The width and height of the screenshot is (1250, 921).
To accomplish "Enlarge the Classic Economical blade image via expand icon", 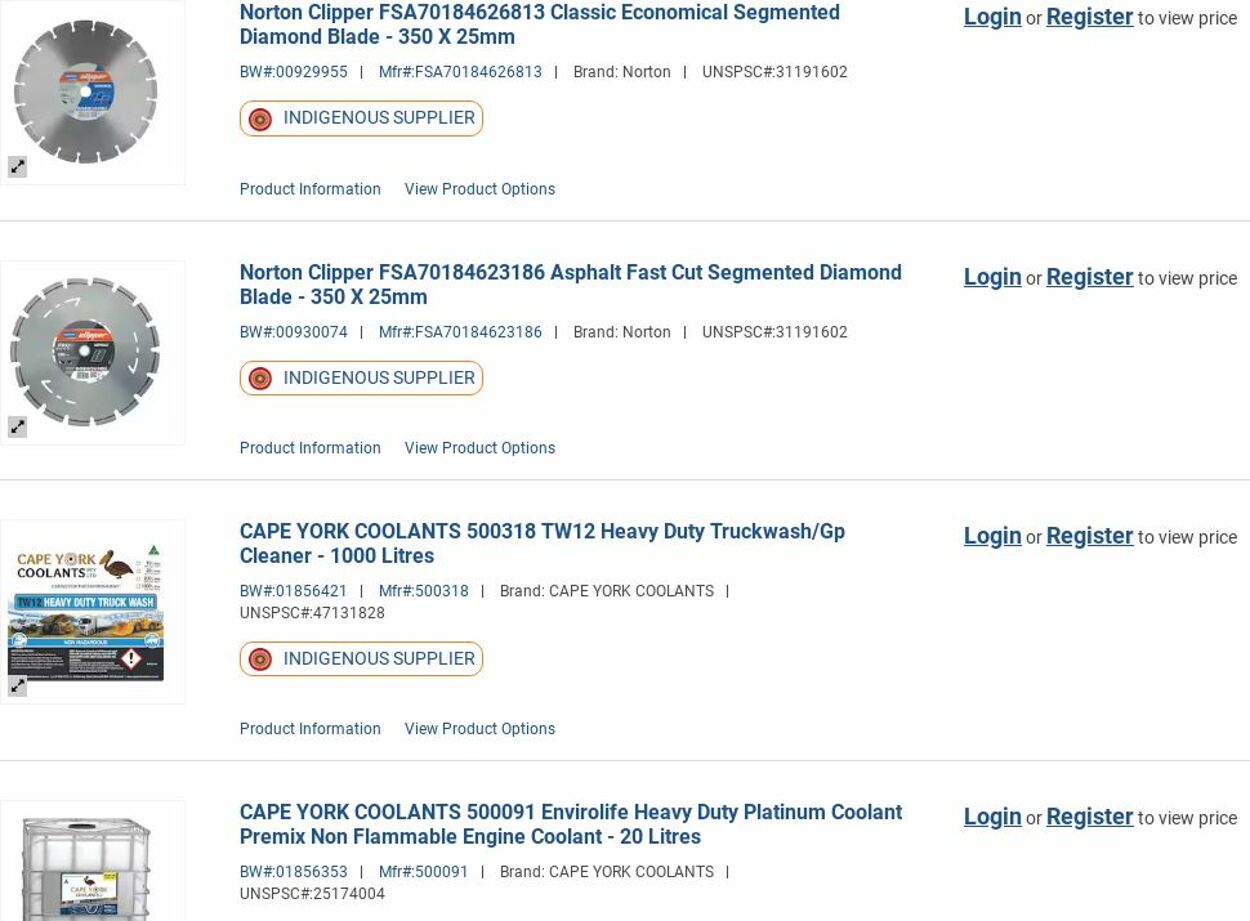I will pyautogui.click(x=18, y=167).
